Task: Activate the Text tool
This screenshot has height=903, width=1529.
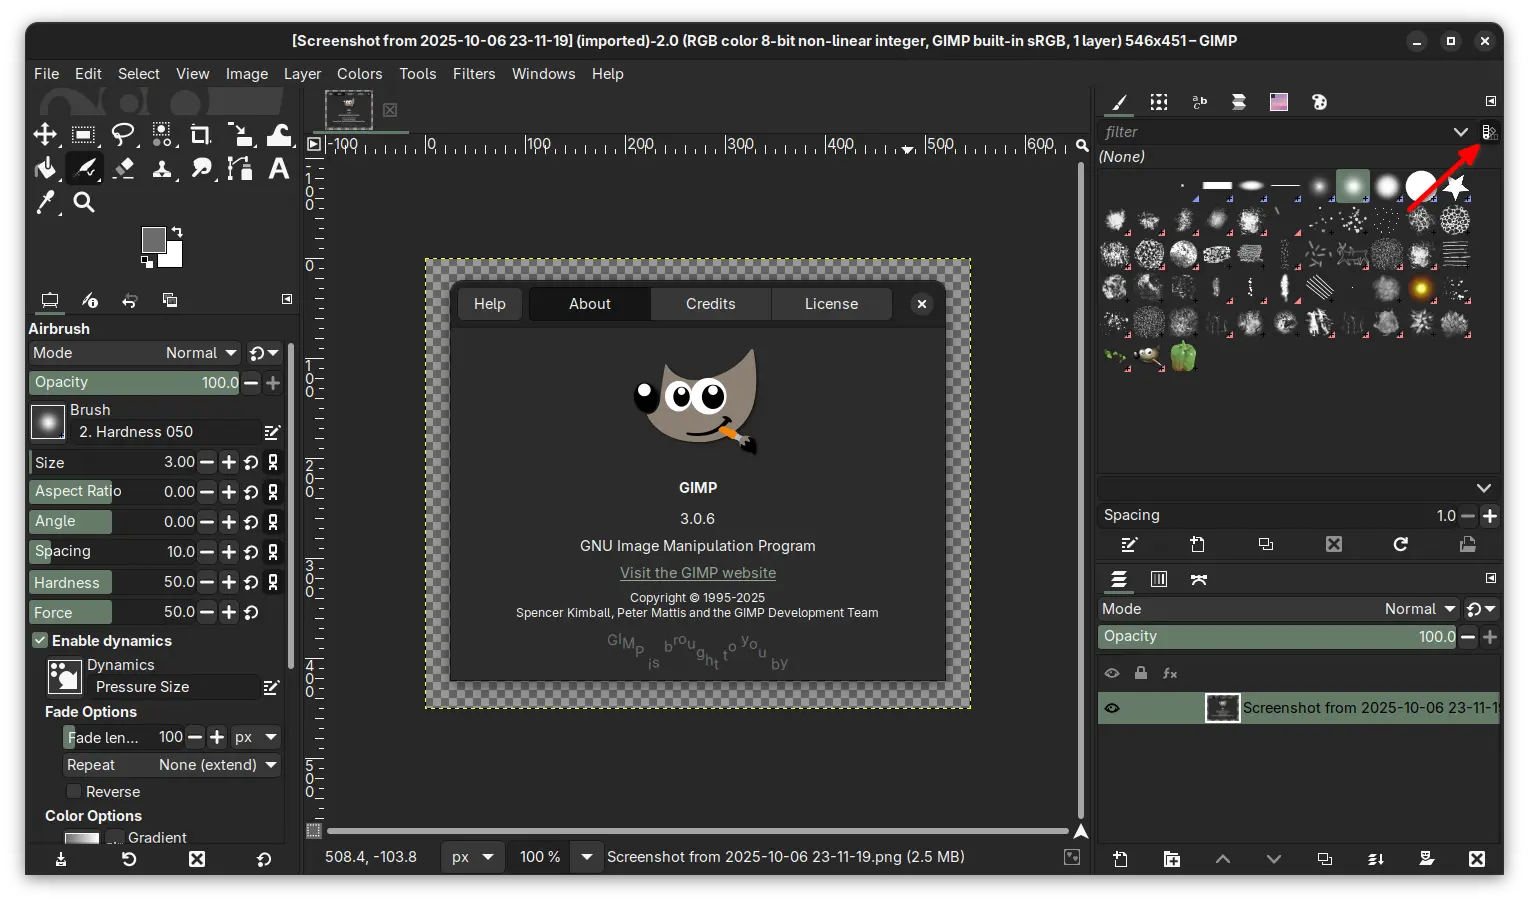Action: tap(279, 169)
